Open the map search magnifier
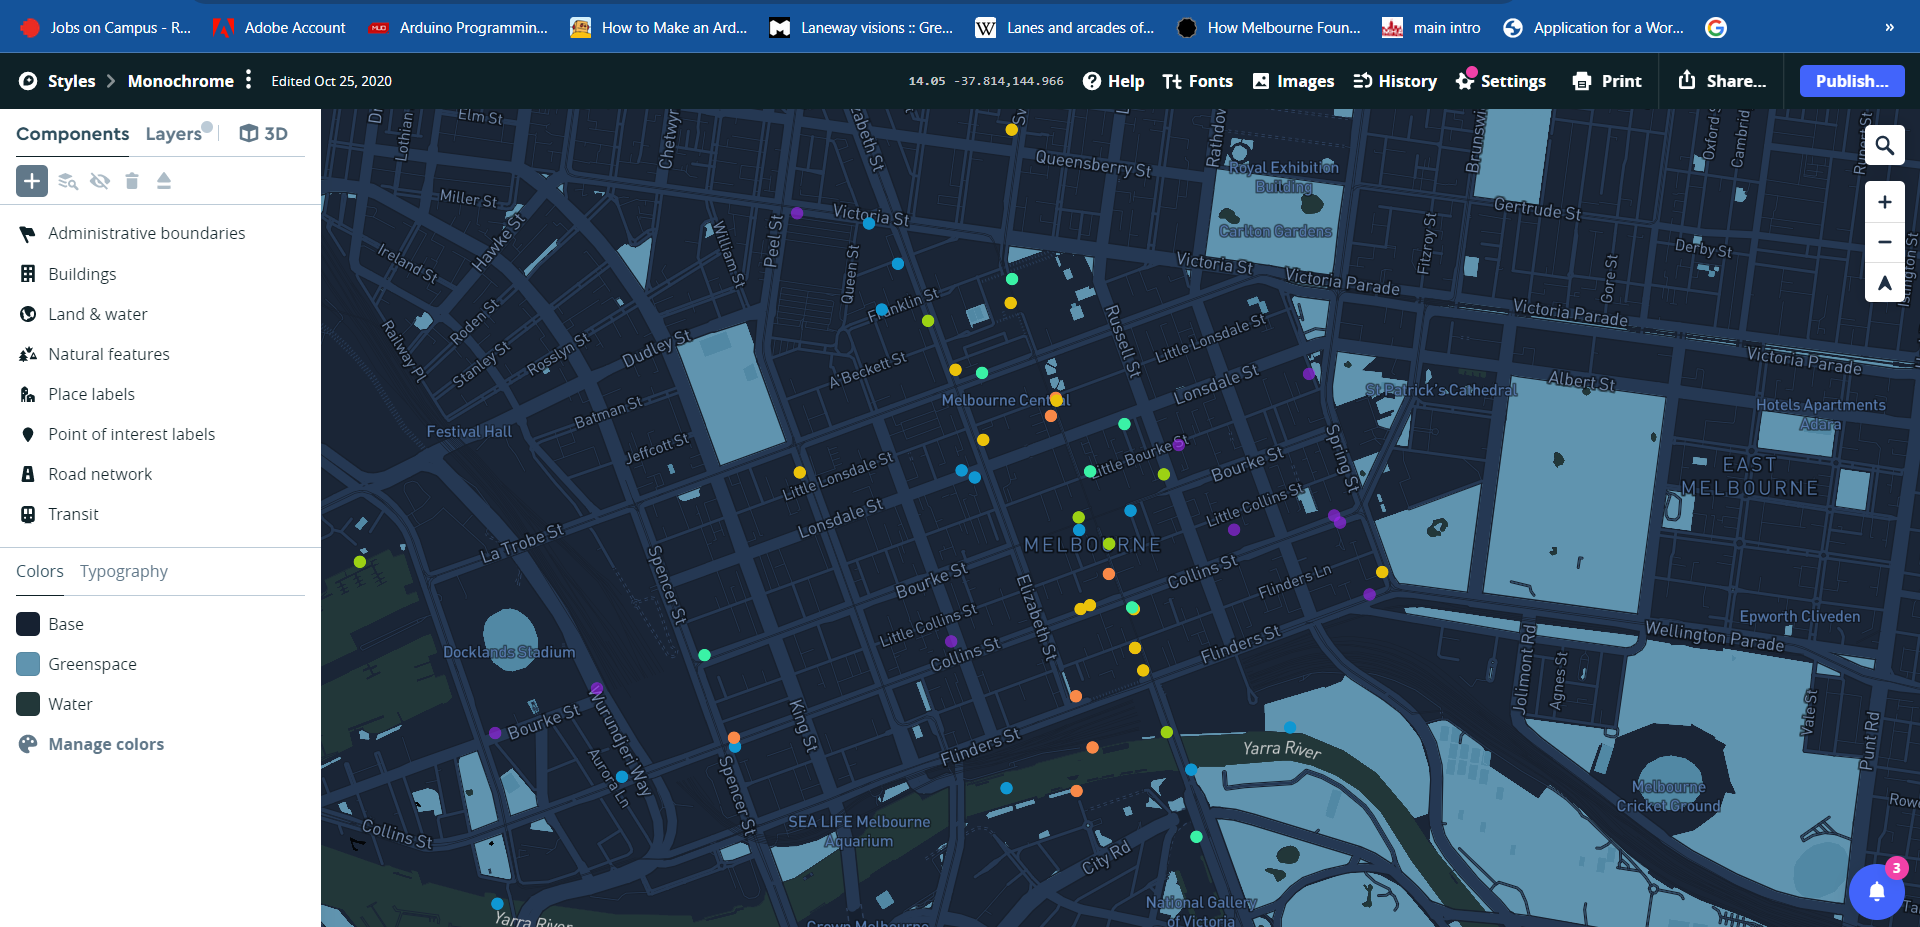The image size is (1920, 927). (1884, 146)
